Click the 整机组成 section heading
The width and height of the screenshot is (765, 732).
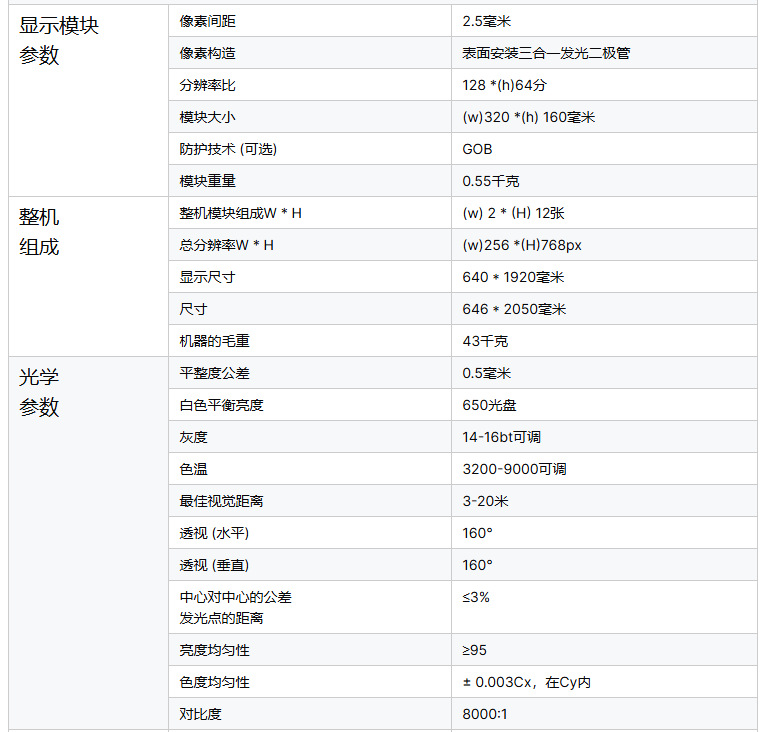click(39, 232)
